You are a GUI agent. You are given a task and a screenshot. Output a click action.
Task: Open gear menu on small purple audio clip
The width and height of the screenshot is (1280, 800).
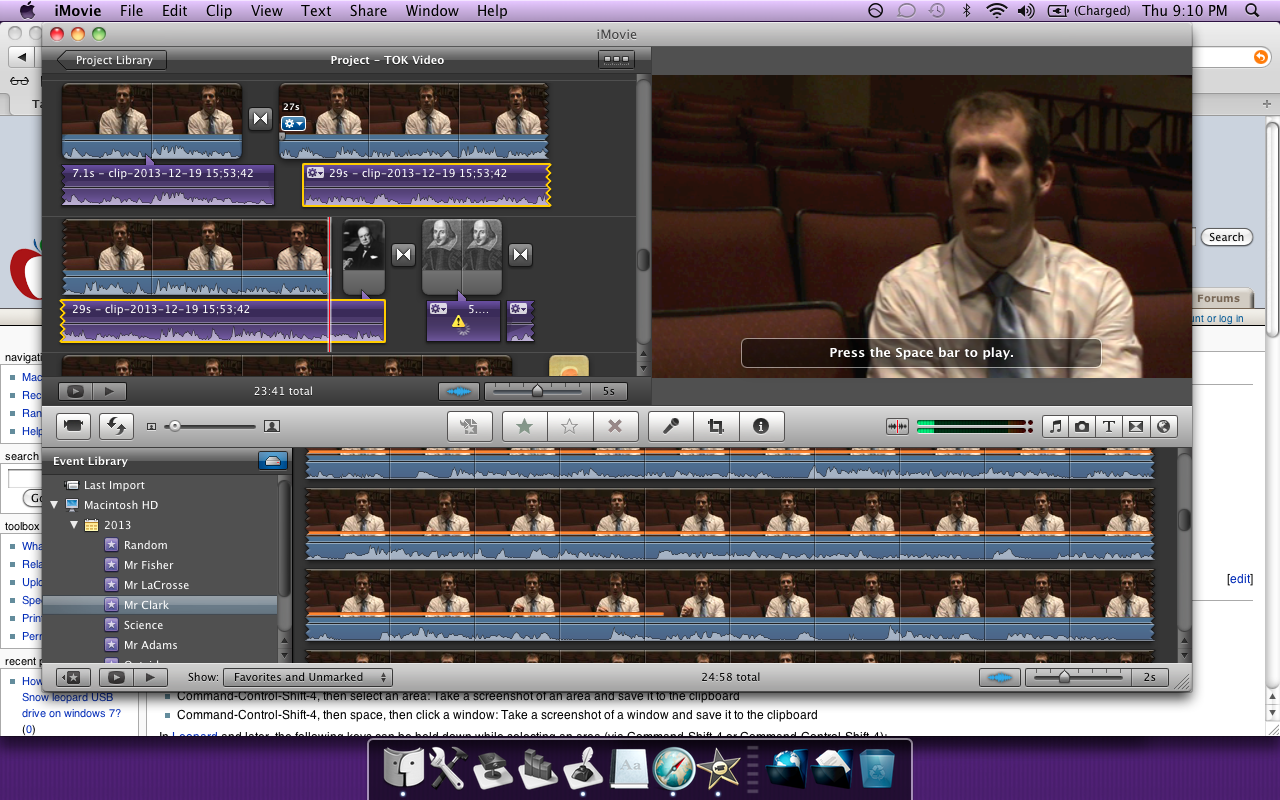[518, 309]
